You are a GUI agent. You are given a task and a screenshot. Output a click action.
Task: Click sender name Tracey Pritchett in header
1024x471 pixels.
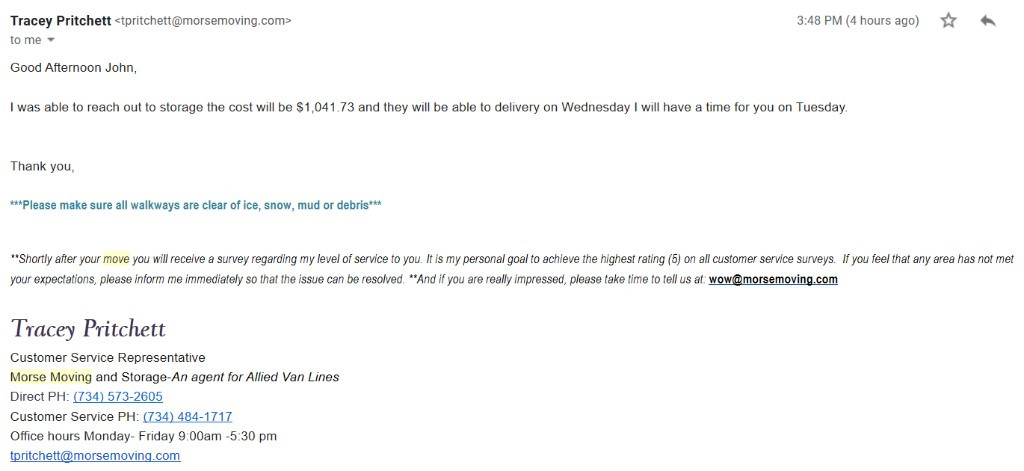point(60,21)
